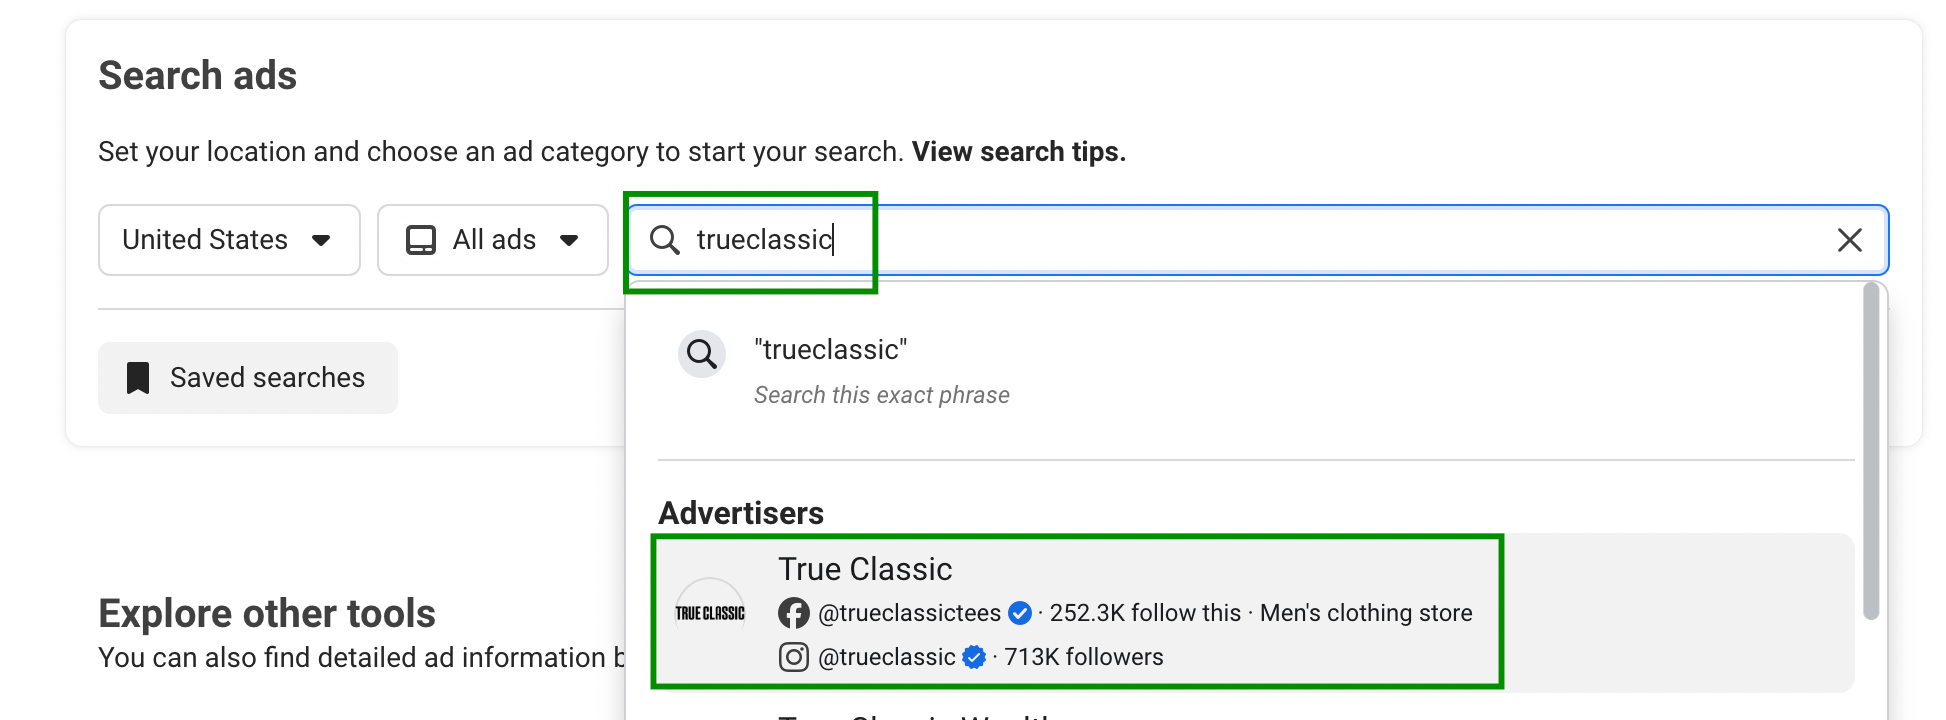Image resolution: width=1946 pixels, height=720 pixels.
Task: Click the Facebook icon beside @trueclassictees
Action: click(x=794, y=613)
